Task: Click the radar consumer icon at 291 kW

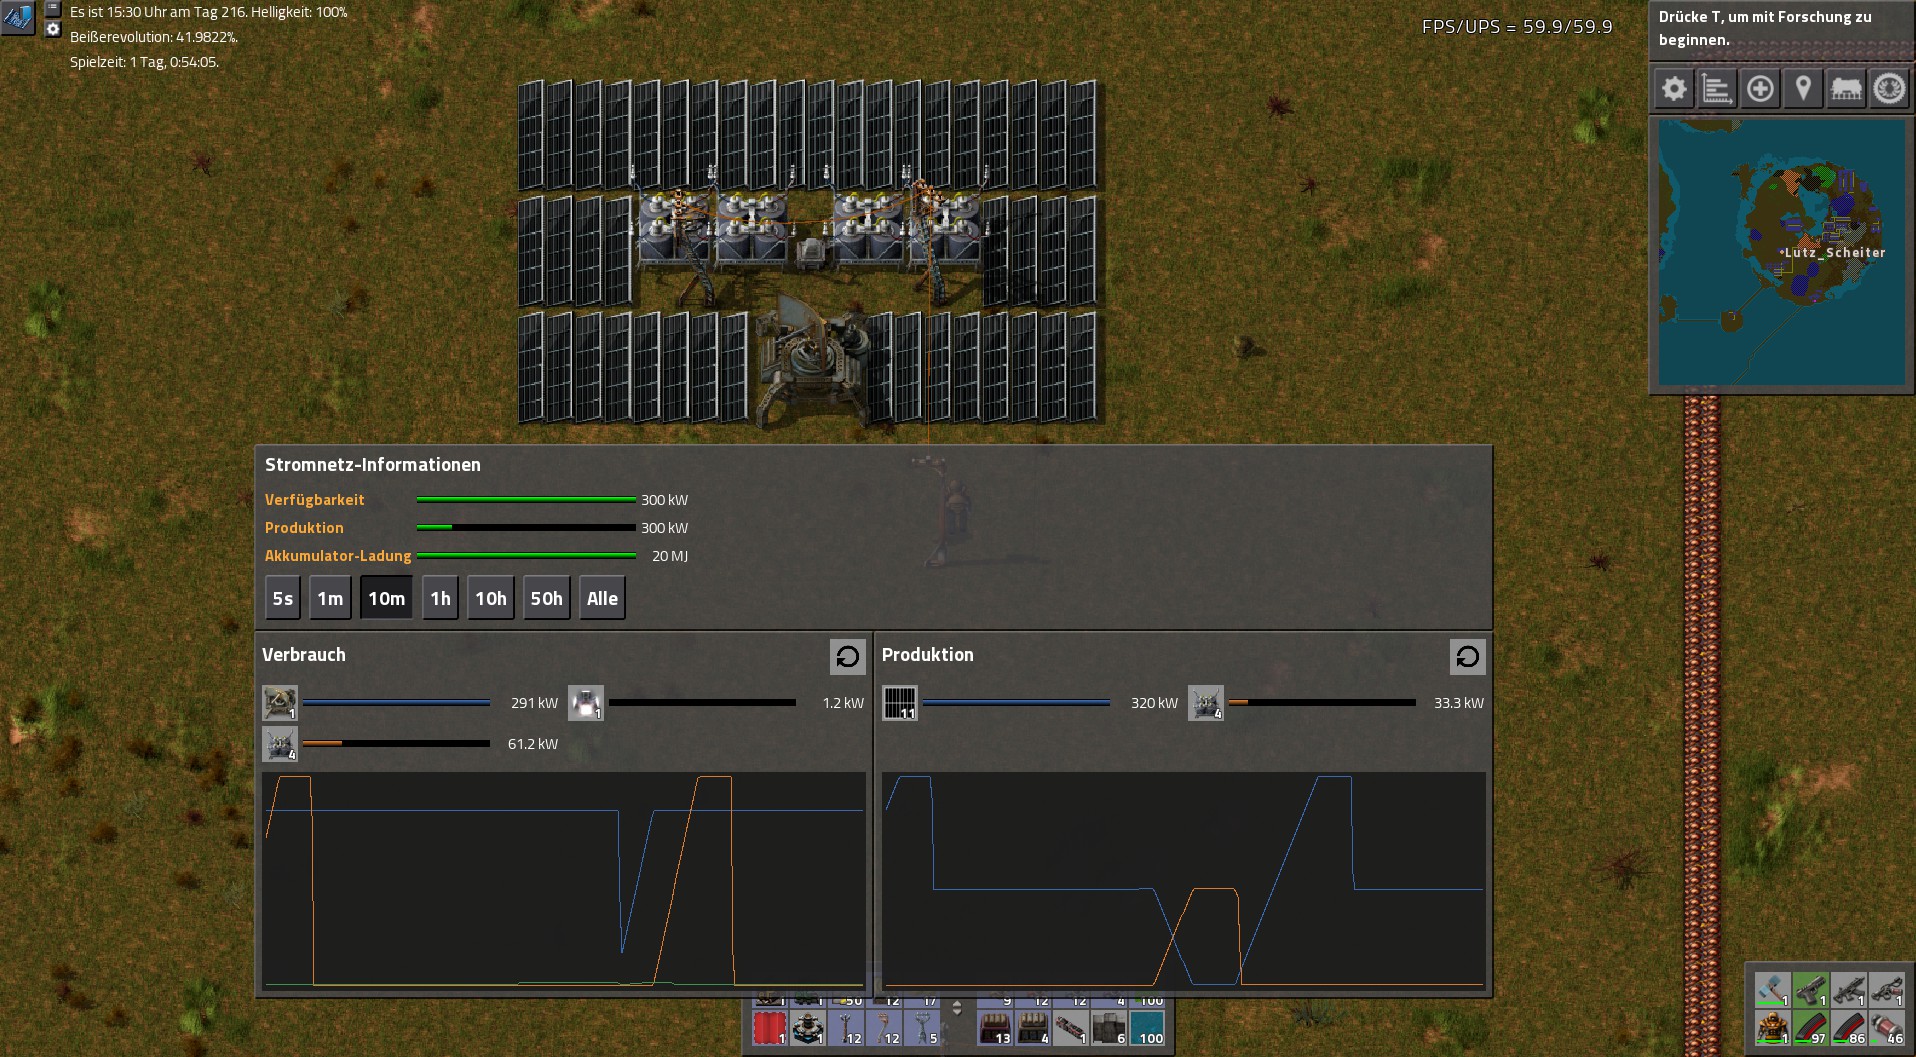Action: pyautogui.click(x=280, y=703)
